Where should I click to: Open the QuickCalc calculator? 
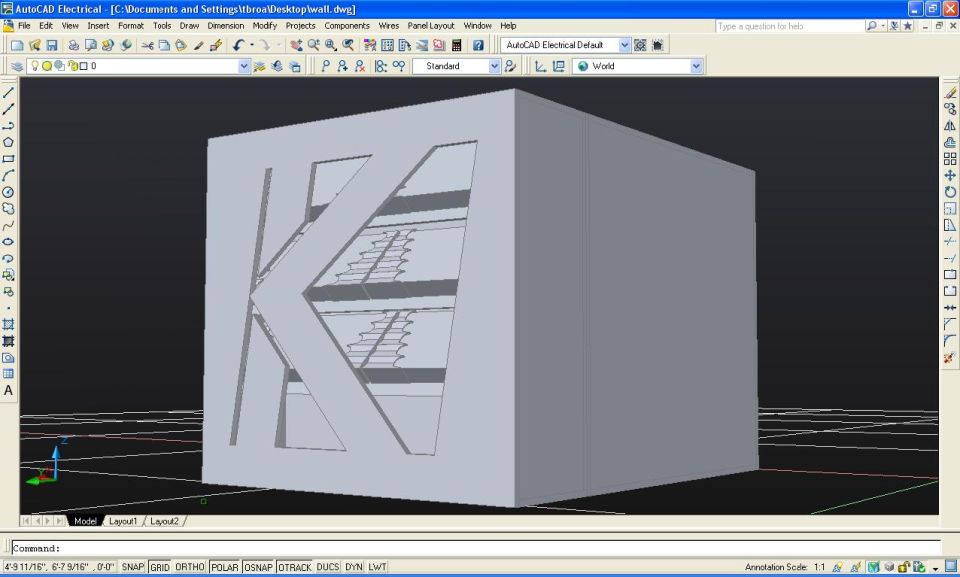tap(456, 45)
